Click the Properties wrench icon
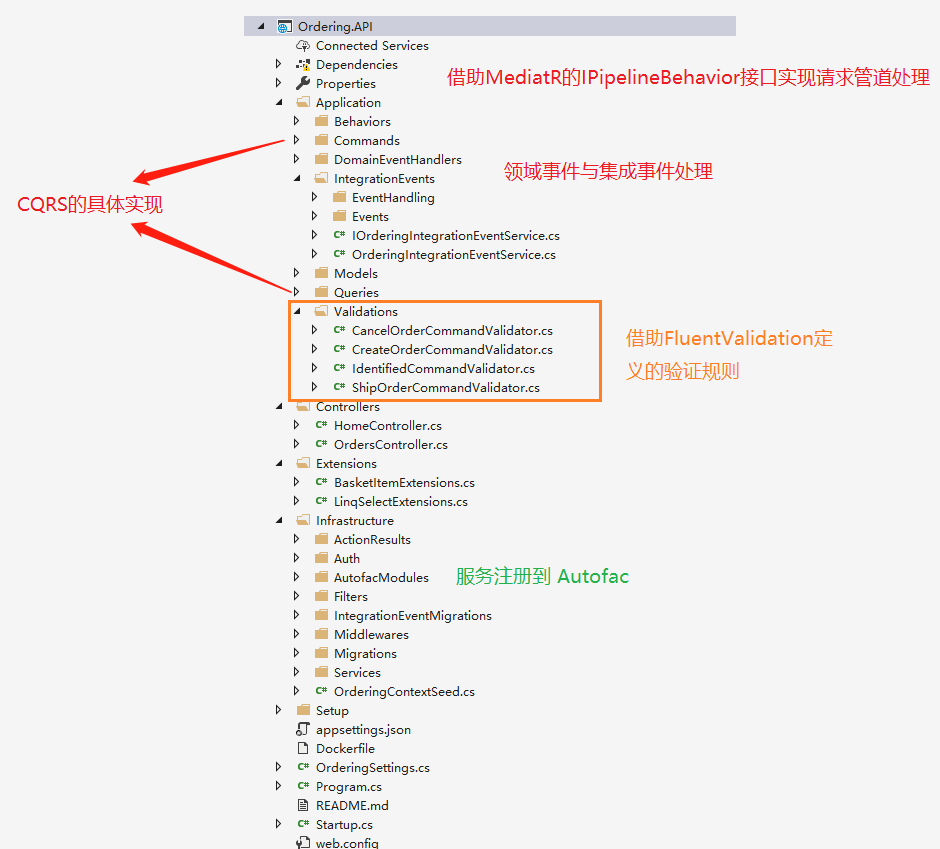 point(303,84)
